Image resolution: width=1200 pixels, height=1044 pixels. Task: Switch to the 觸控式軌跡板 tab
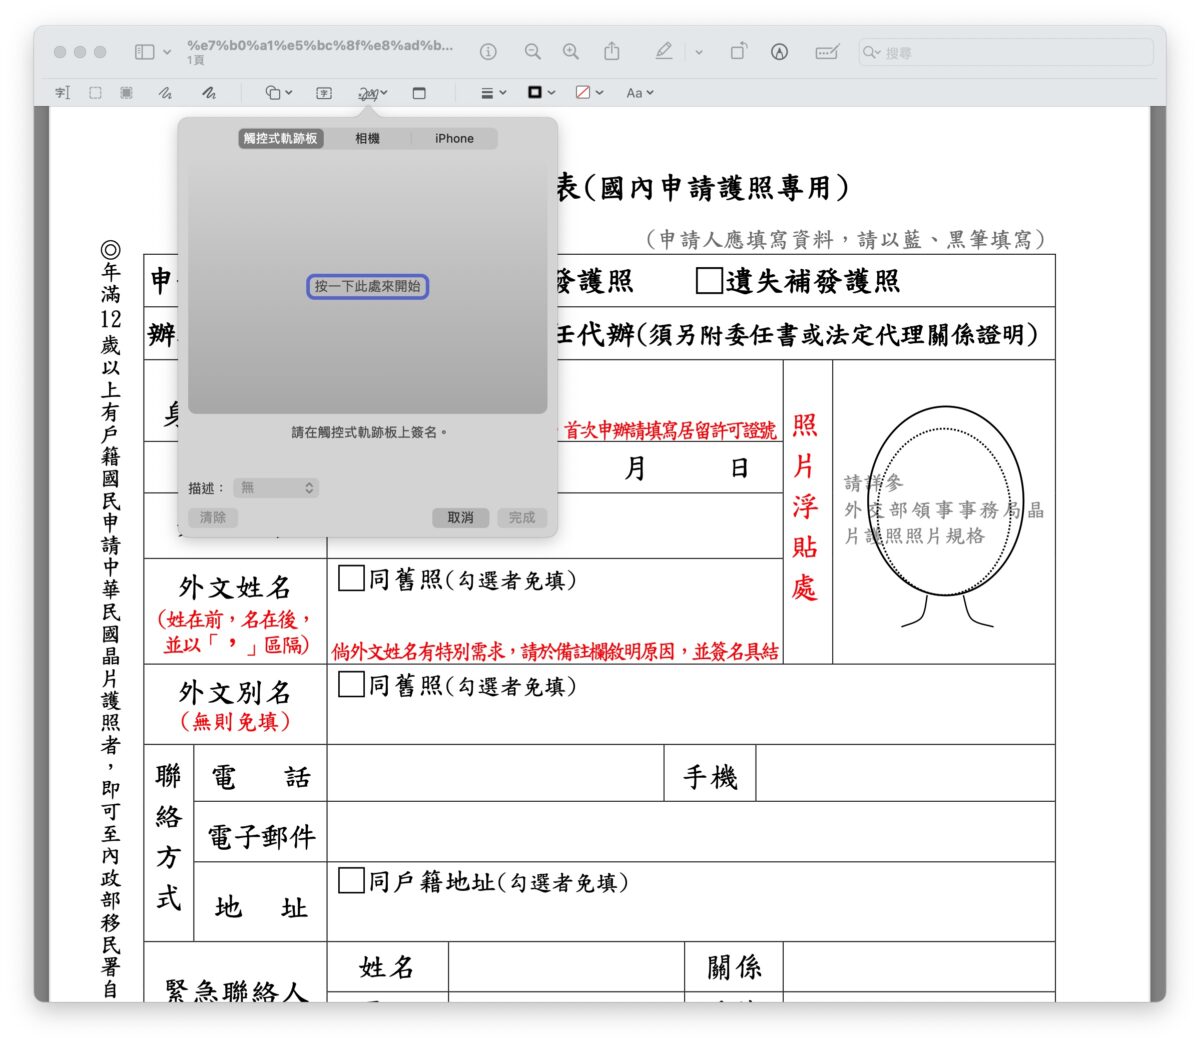tap(281, 138)
